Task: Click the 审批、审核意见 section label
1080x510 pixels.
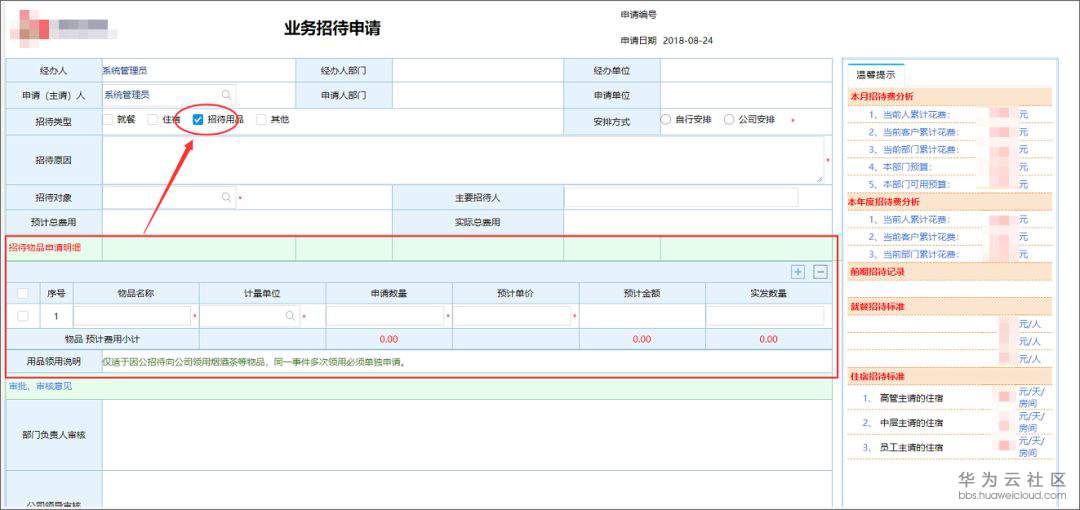Action: 40,387
